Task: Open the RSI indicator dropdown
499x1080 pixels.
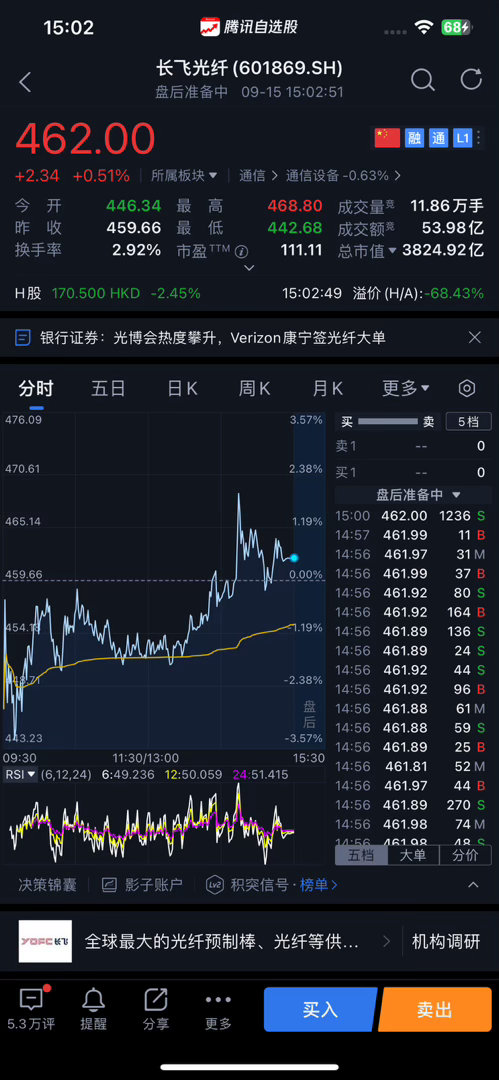Action: pos(21,774)
